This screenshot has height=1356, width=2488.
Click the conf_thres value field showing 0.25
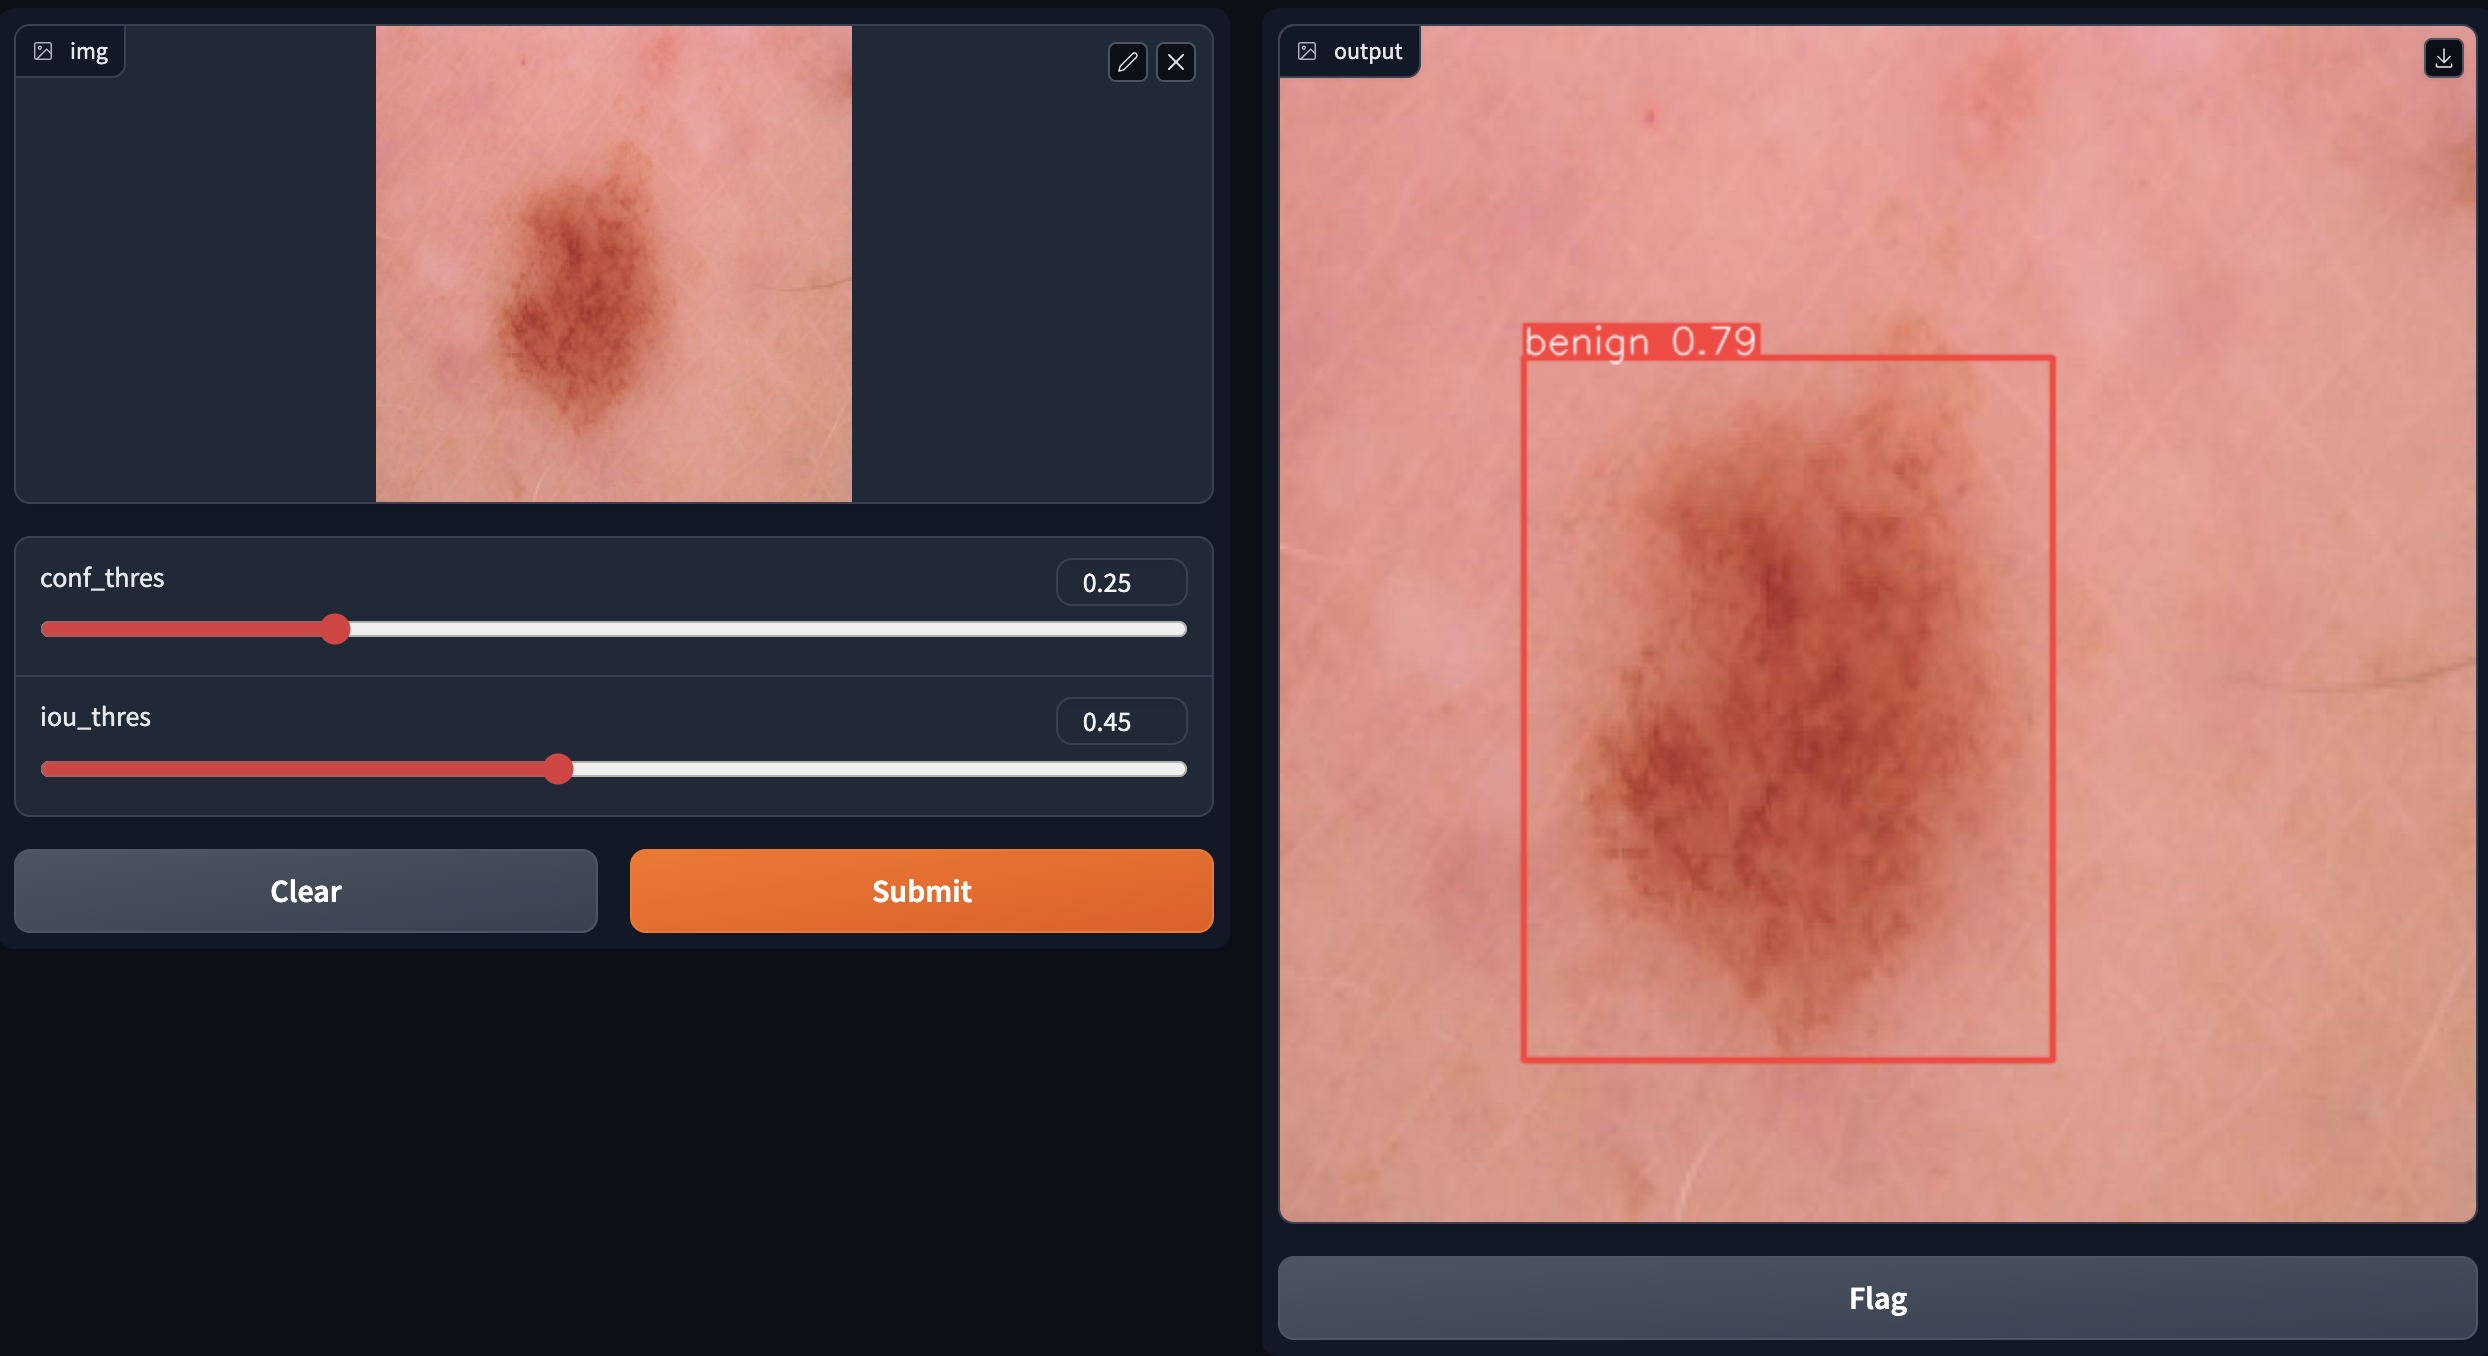(1121, 582)
